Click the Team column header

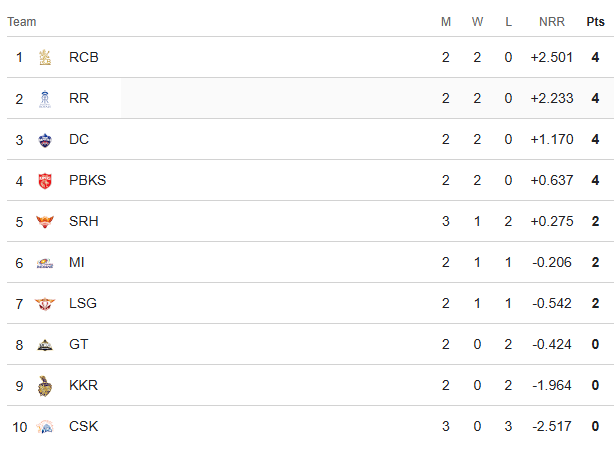click(22, 22)
